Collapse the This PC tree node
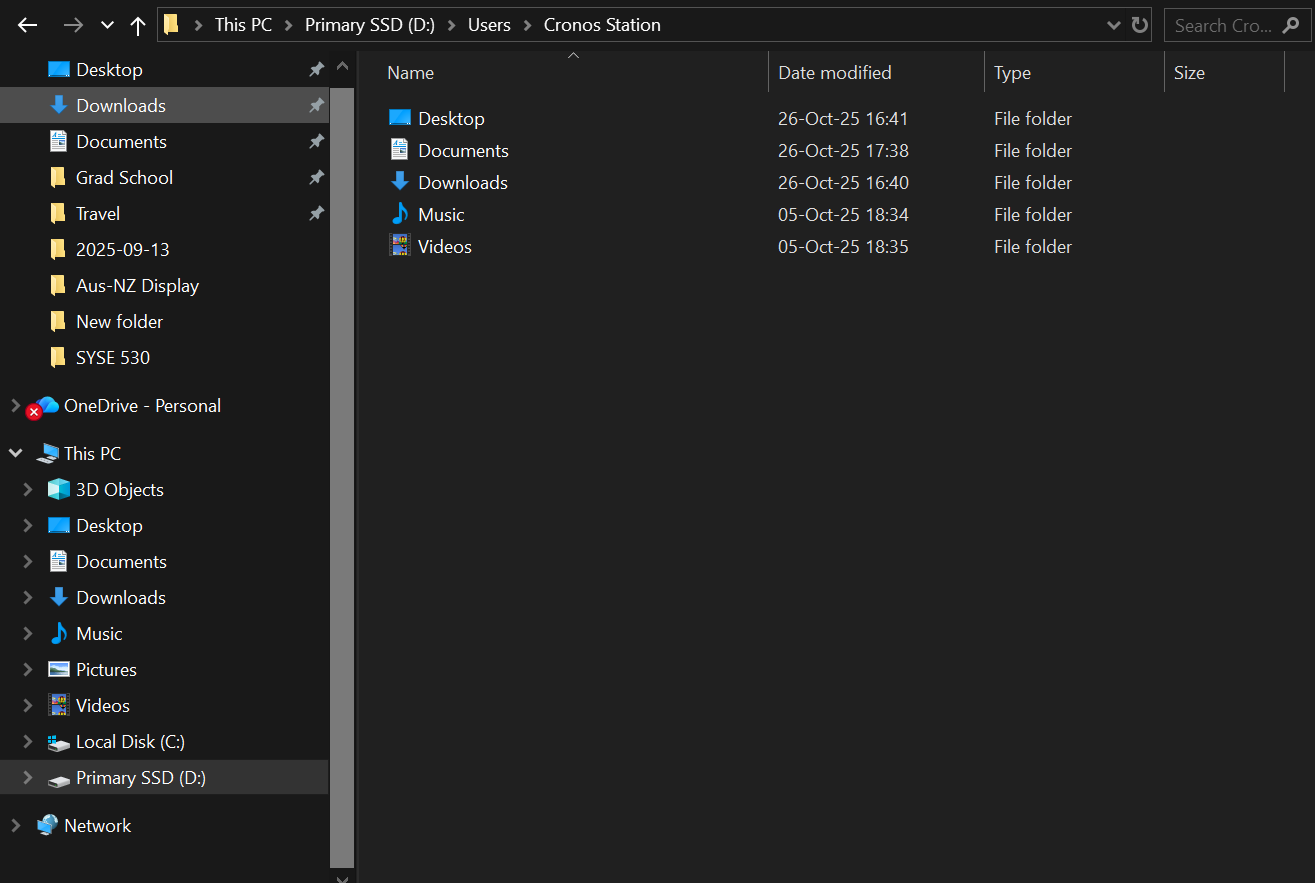This screenshot has height=883, width=1315. (x=15, y=453)
